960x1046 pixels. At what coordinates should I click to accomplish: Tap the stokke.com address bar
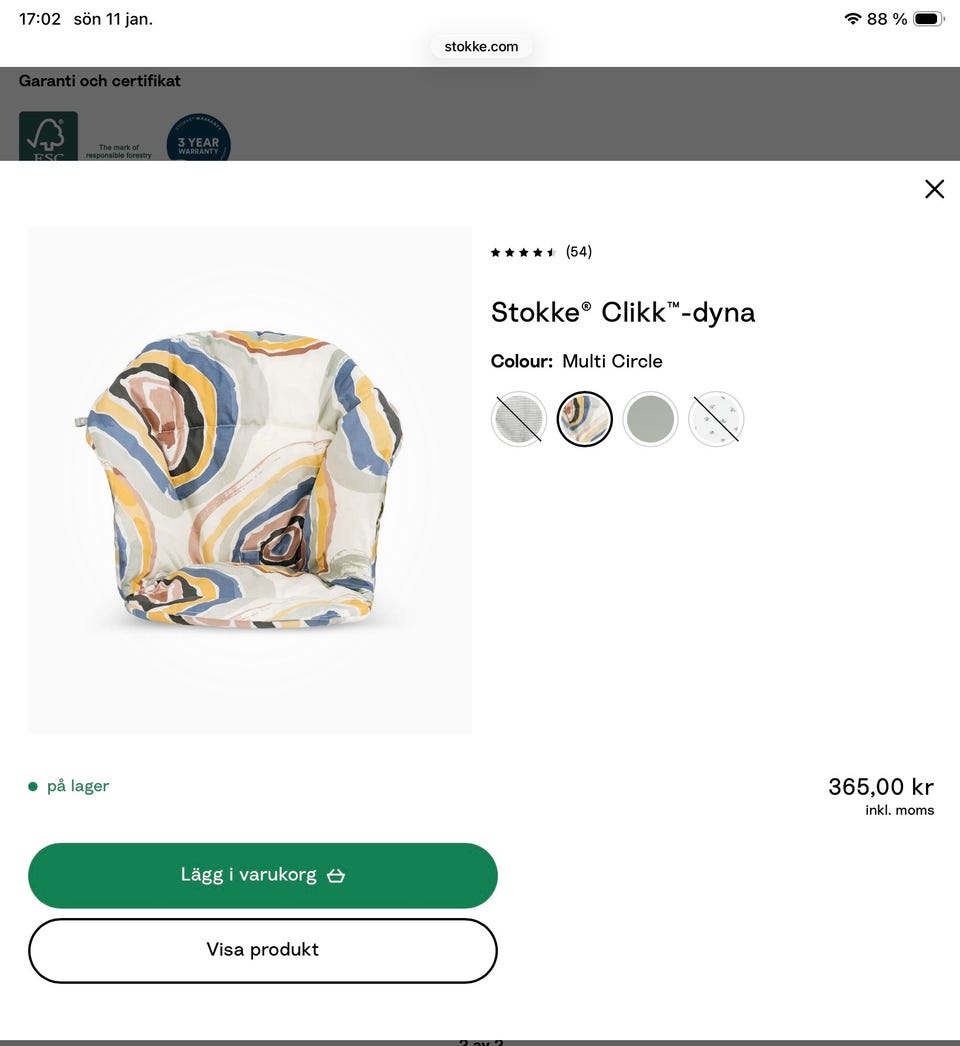(481, 46)
